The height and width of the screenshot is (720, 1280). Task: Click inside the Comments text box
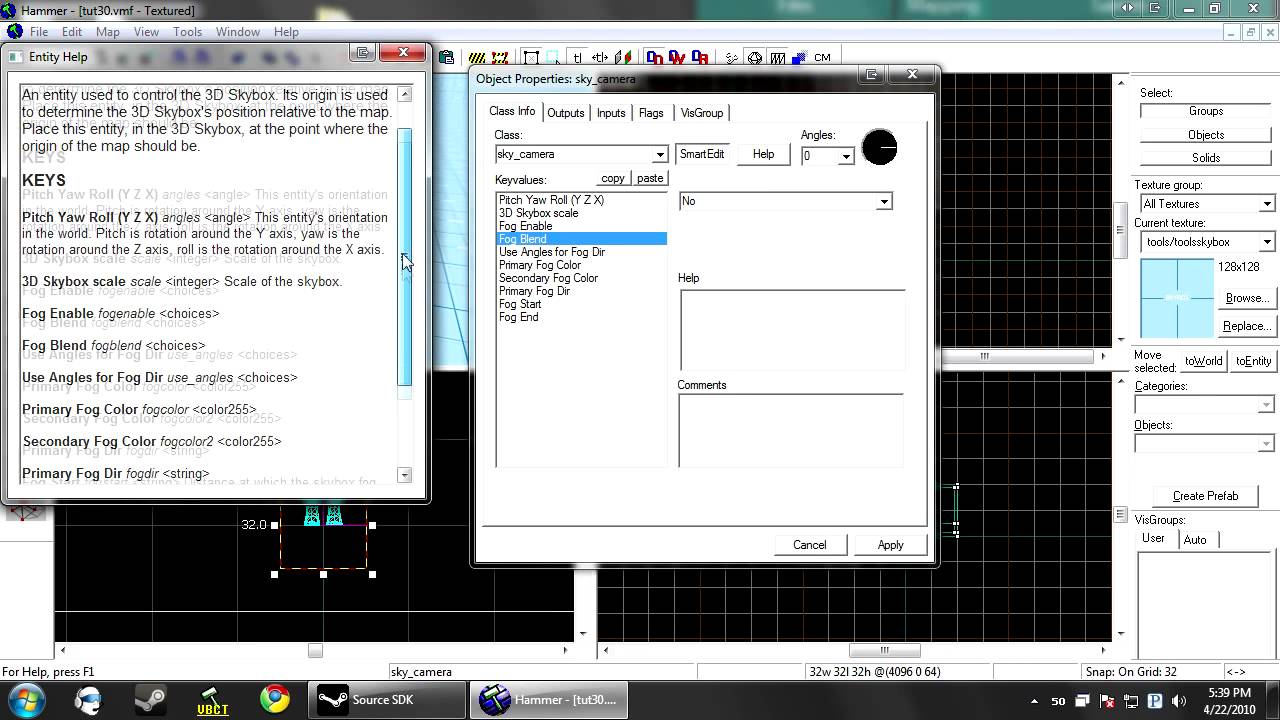790,430
